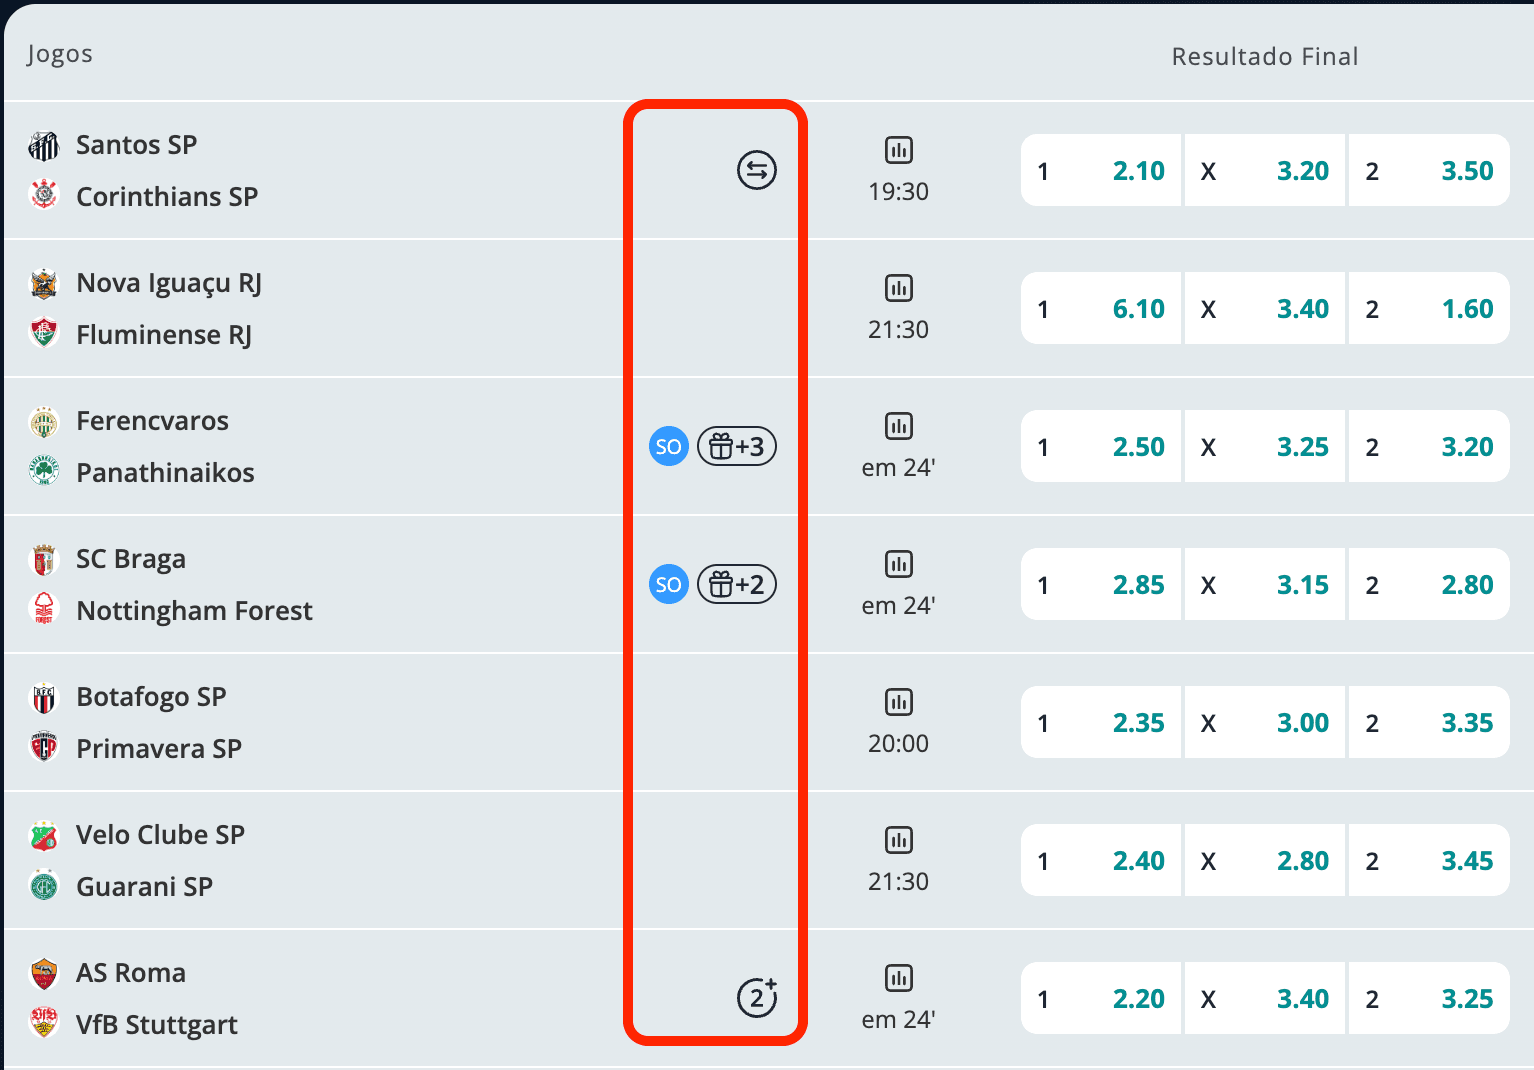Select Santos SP win odds 2.10
This screenshot has width=1534, height=1070.
pyautogui.click(x=1101, y=170)
